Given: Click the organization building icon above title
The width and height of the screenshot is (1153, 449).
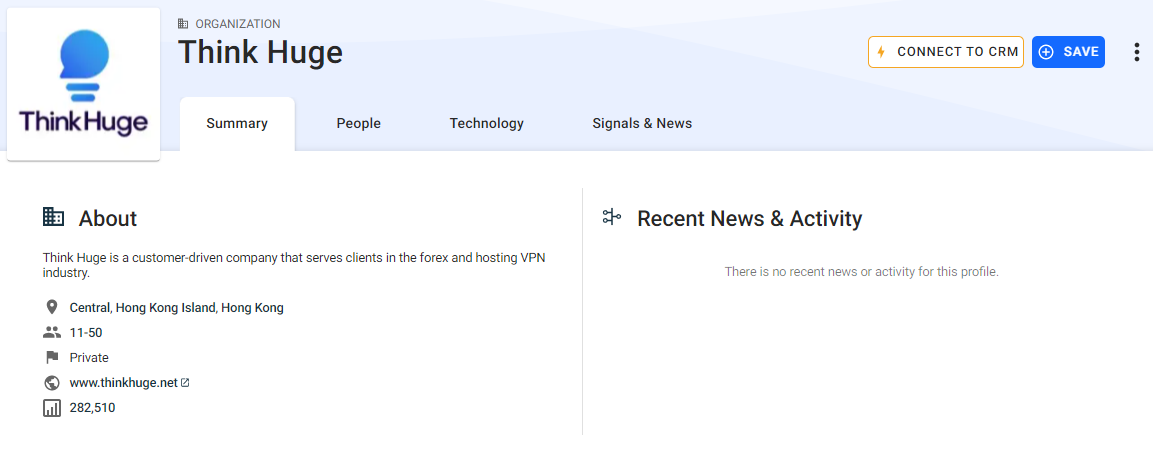Looking at the screenshot, I should tap(183, 24).
